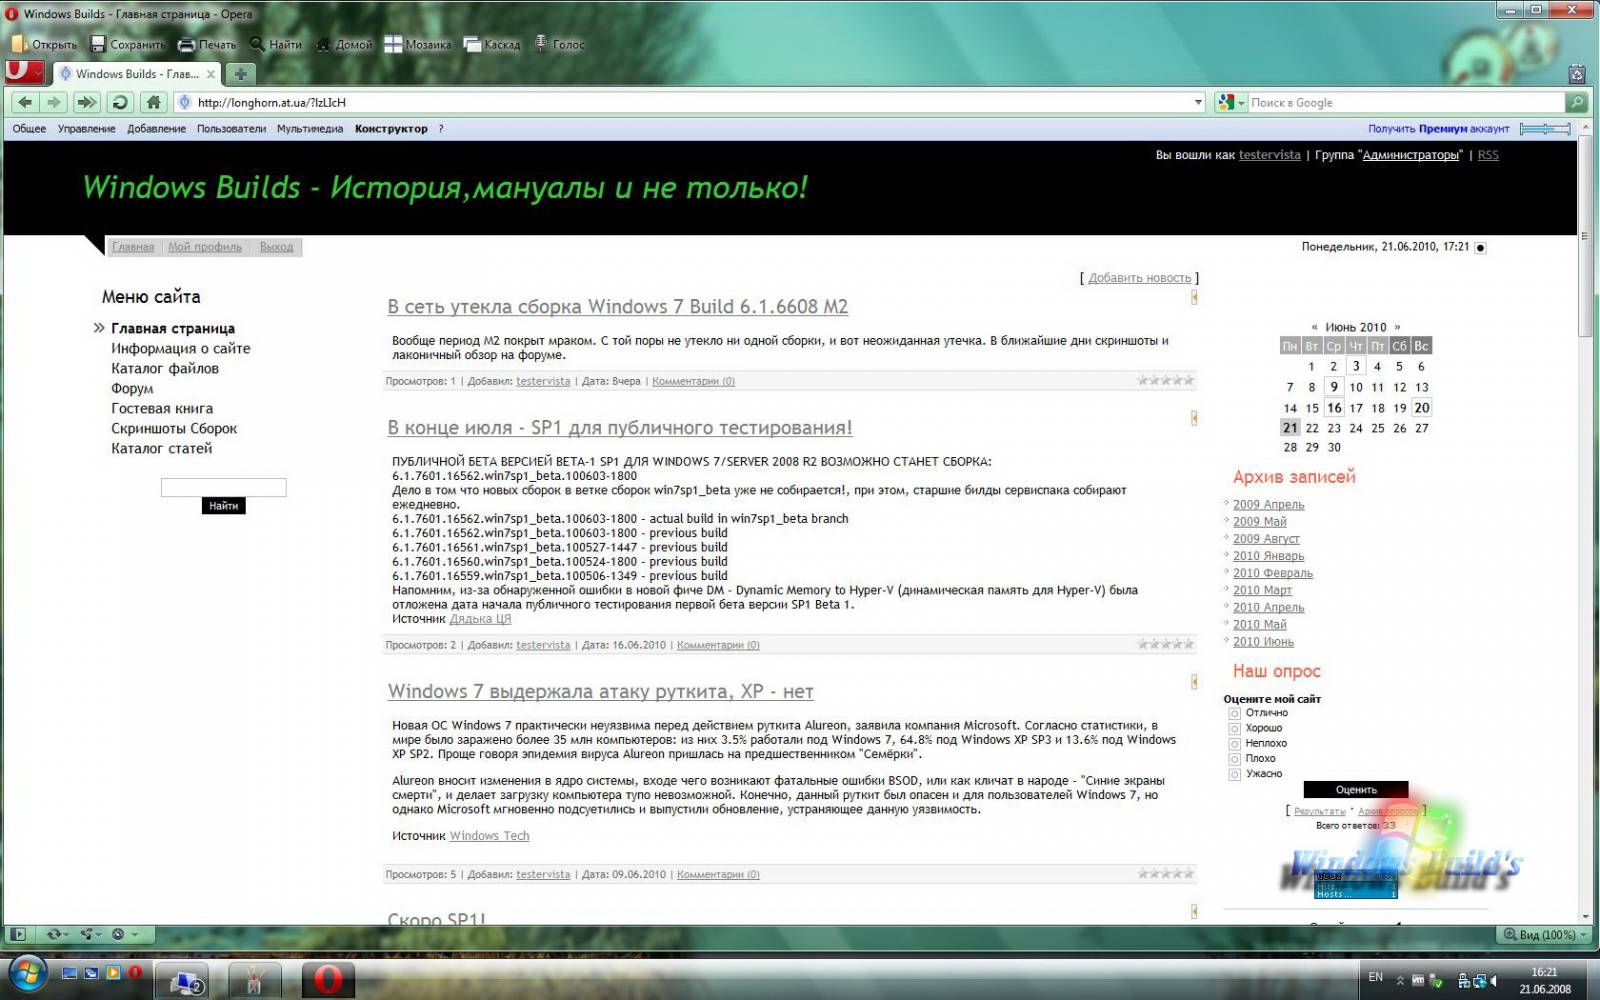Click the fast forward double-arrow button

tap(87, 102)
